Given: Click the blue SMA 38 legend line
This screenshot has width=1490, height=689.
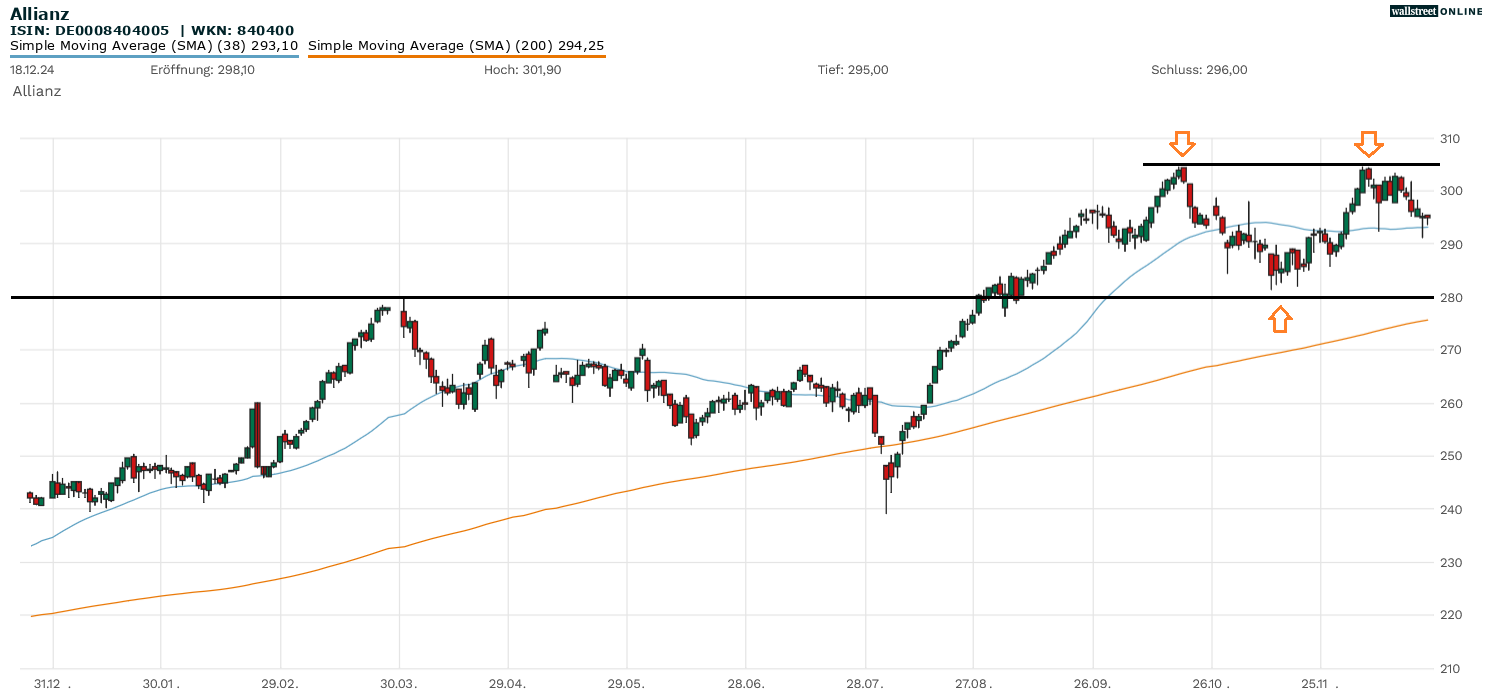Looking at the screenshot, I should pos(154,57).
